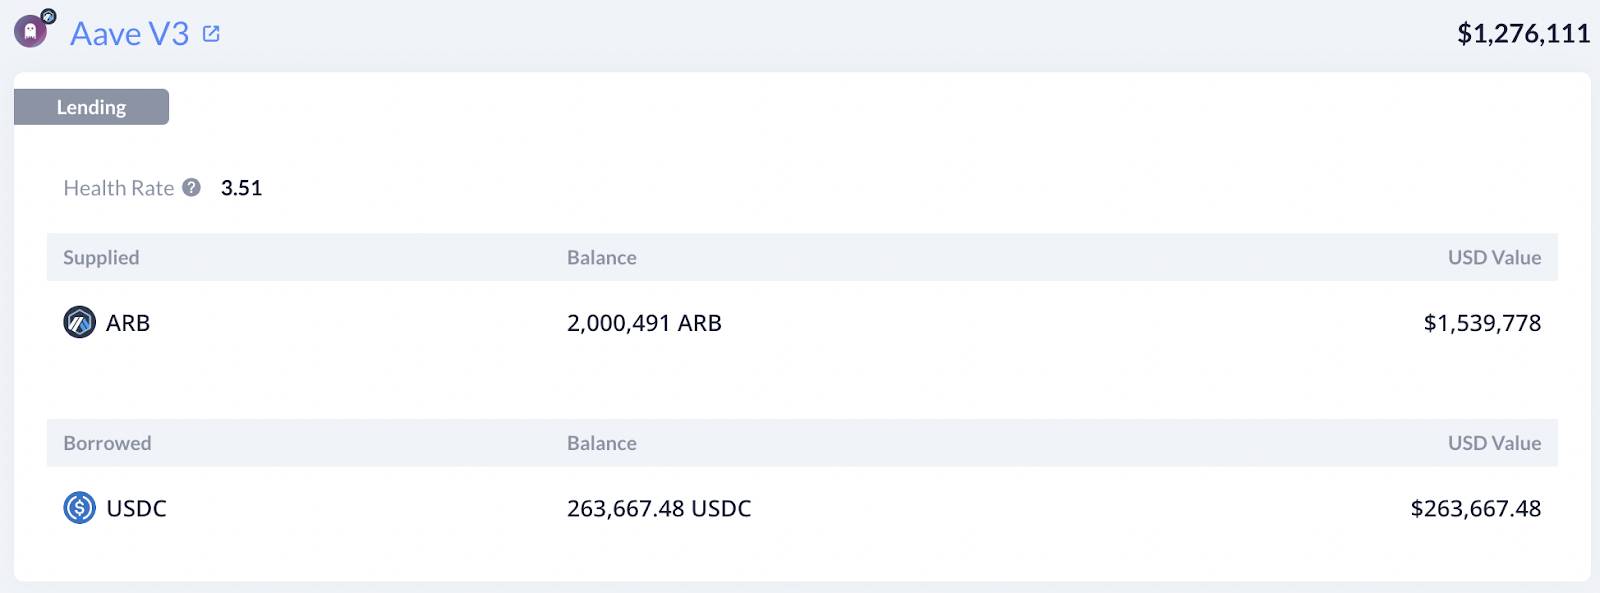Click the USD Value header in the Supplied table
This screenshot has height=593, width=1600.
click(1494, 257)
